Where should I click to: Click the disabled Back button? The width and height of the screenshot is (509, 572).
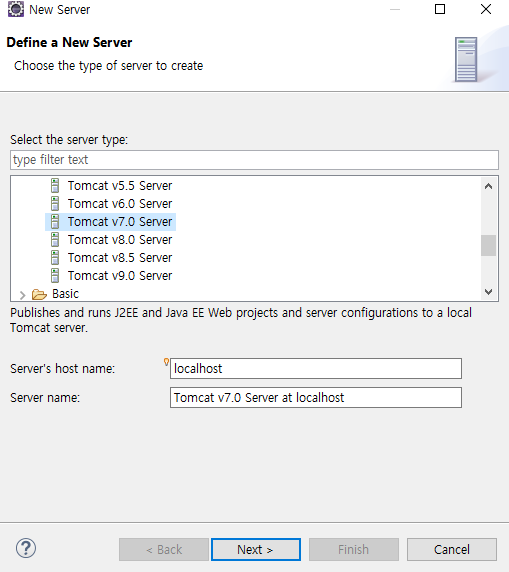pos(164,549)
